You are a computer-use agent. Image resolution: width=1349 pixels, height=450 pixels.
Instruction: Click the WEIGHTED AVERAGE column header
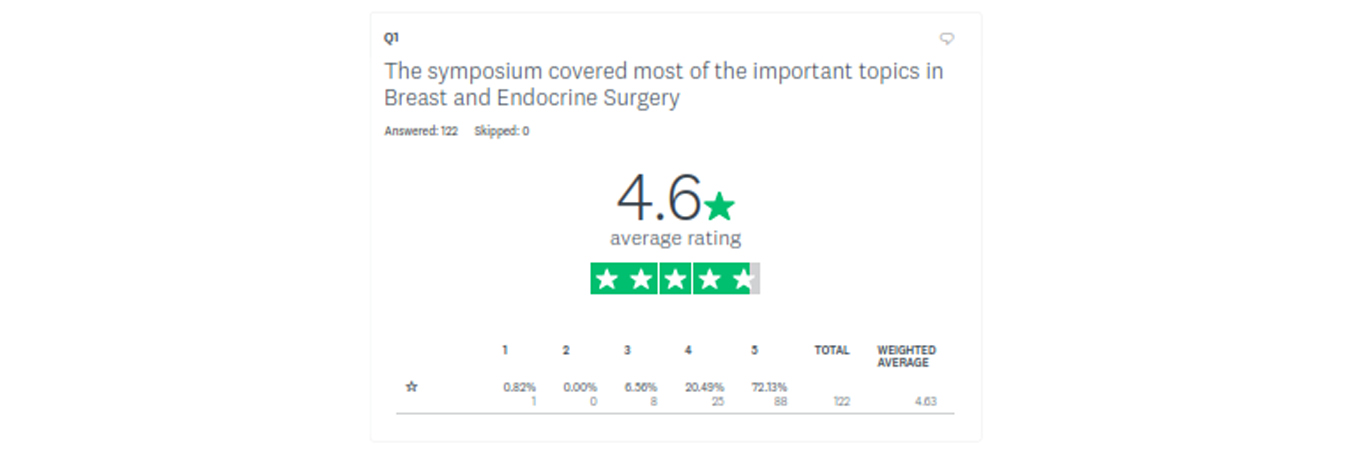pos(906,356)
